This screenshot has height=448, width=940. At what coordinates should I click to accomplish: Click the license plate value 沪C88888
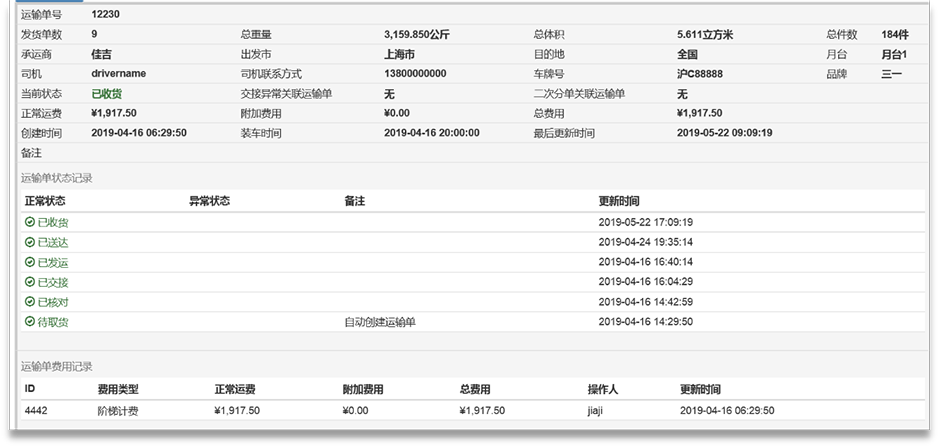pos(699,74)
